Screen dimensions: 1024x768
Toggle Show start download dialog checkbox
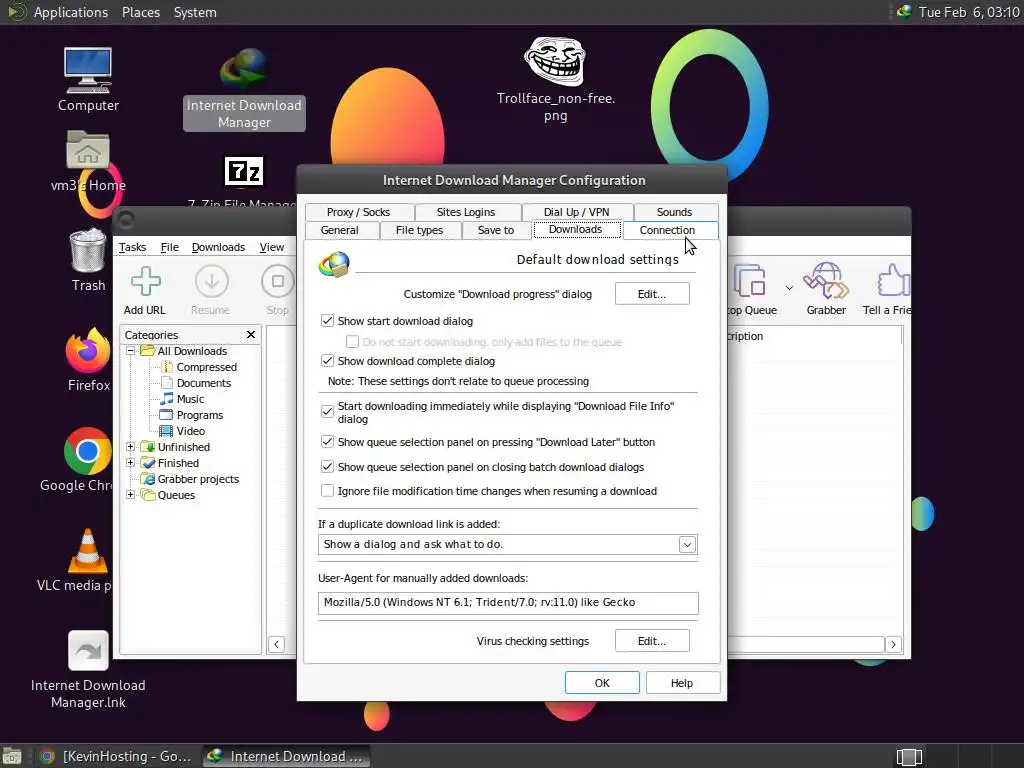click(327, 321)
